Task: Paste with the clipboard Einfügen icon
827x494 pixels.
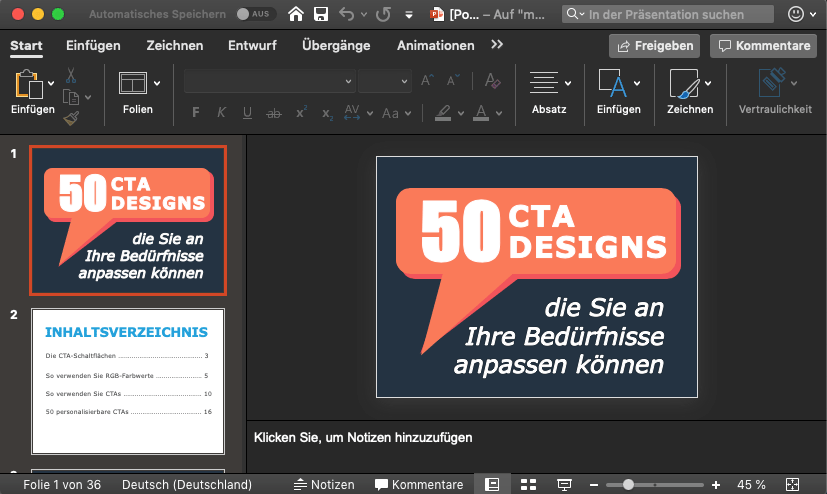Action: pyautogui.click(x=28, y=84)
